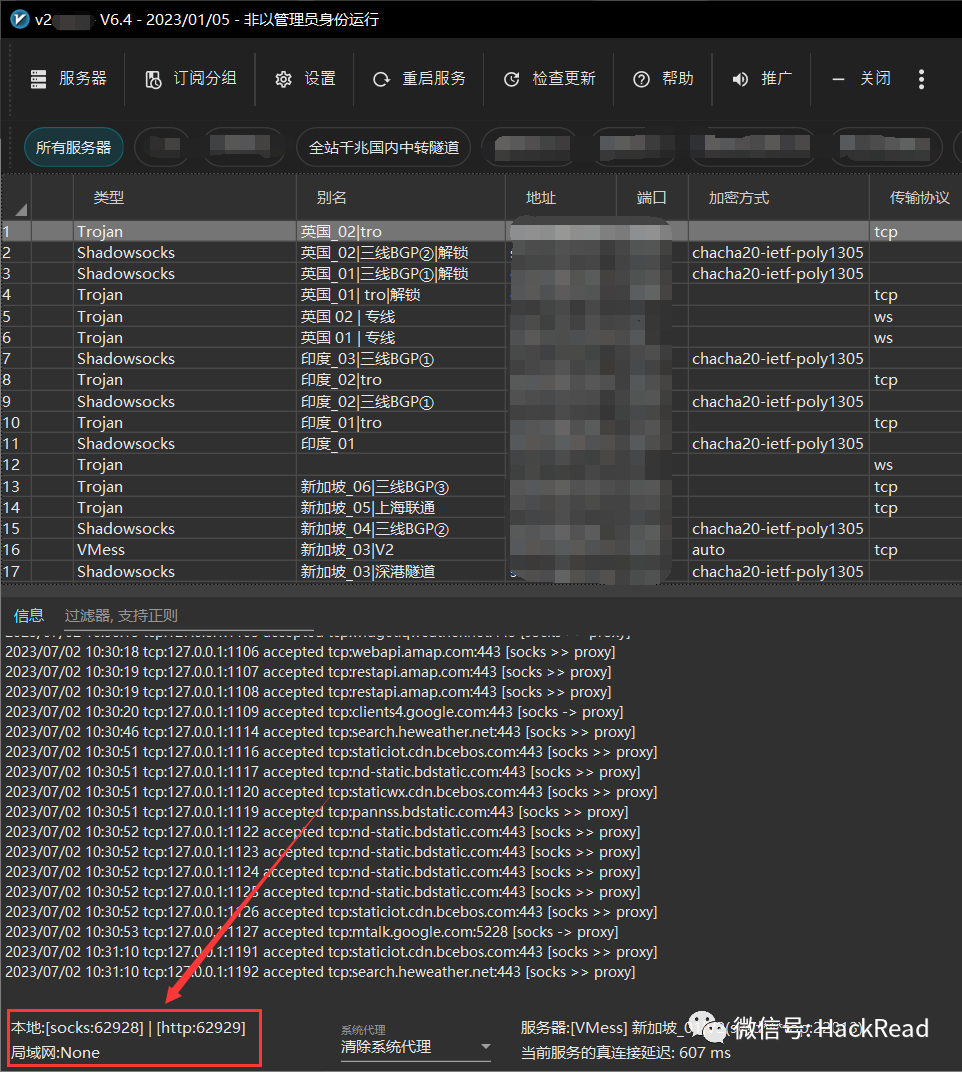Image resolution: width=962 pixels, height=1072 pixels.
Task: Focus the 过滤器, 支持正则 filter field
Action: pyautogui.click(x=189, y=616)
